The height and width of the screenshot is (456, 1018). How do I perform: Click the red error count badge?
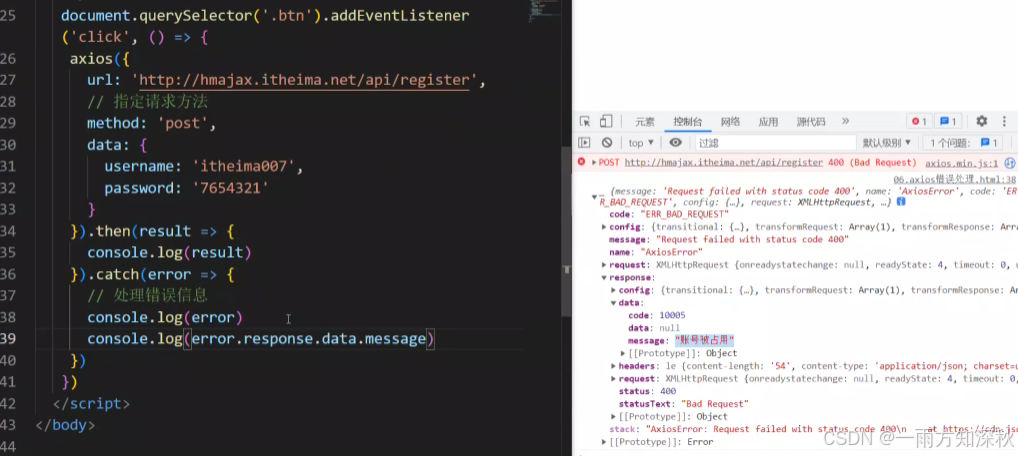919,121
